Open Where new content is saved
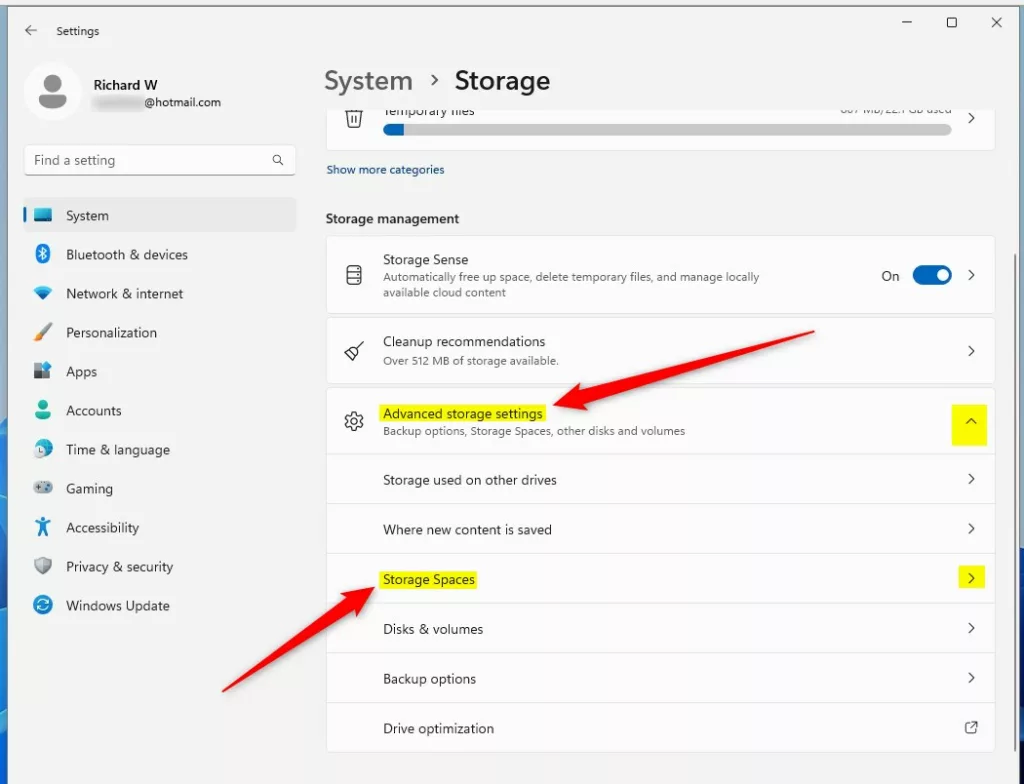Screen dimensions: 1024x784 pos(660,529)
